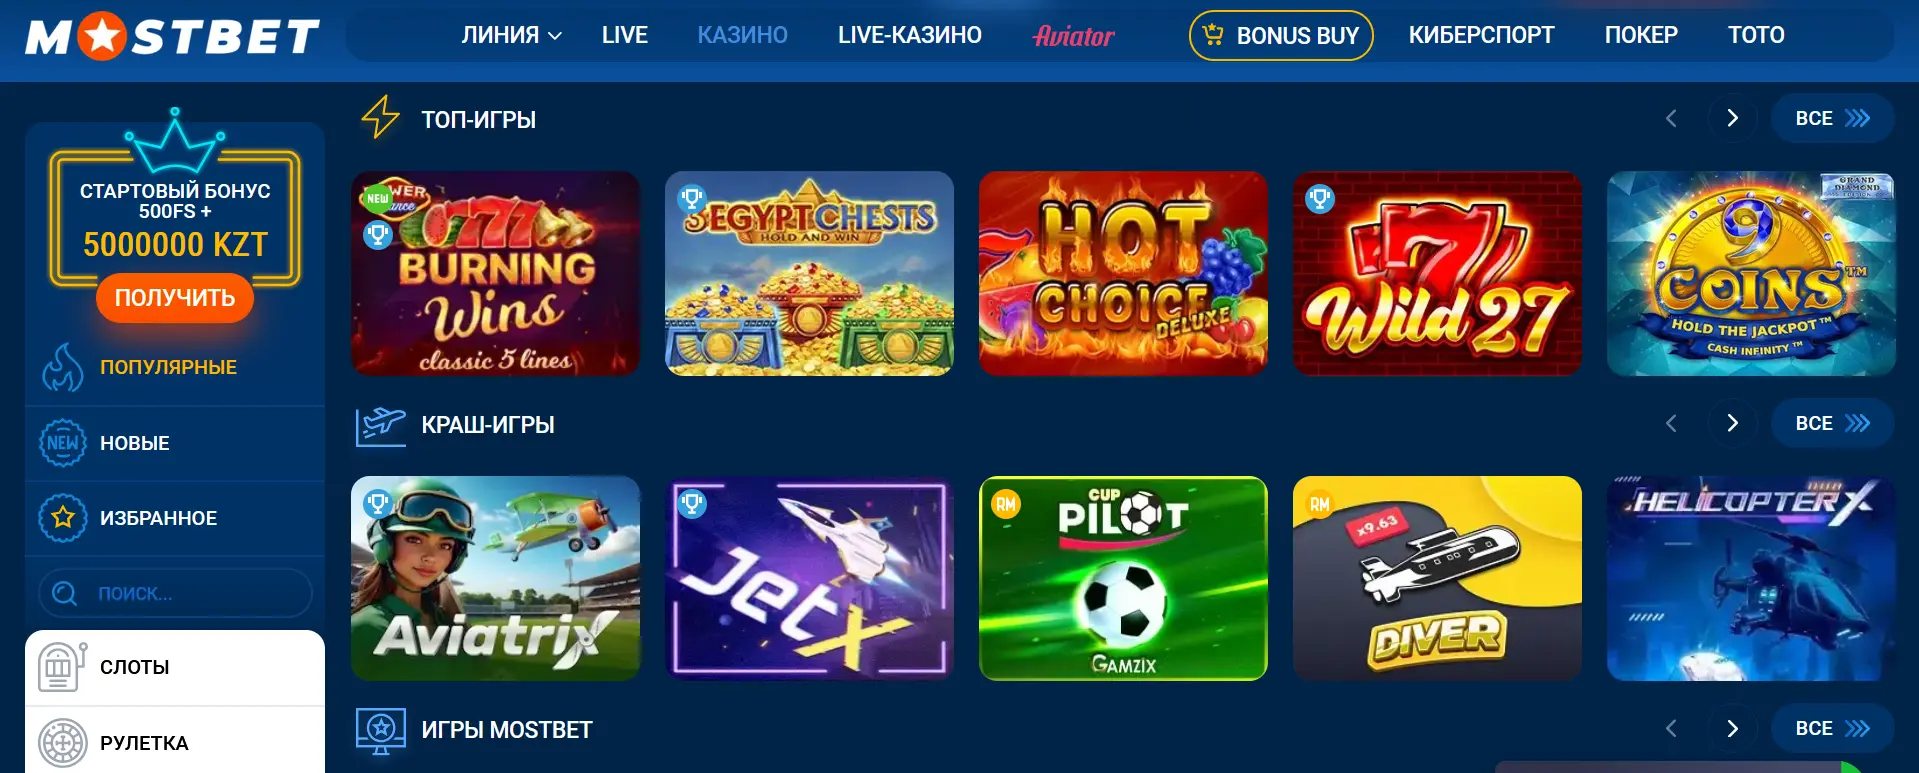Open the КИБЕРСПОРТ section
Viewport: 1919px width, 773px height.
pos(1481,35)
